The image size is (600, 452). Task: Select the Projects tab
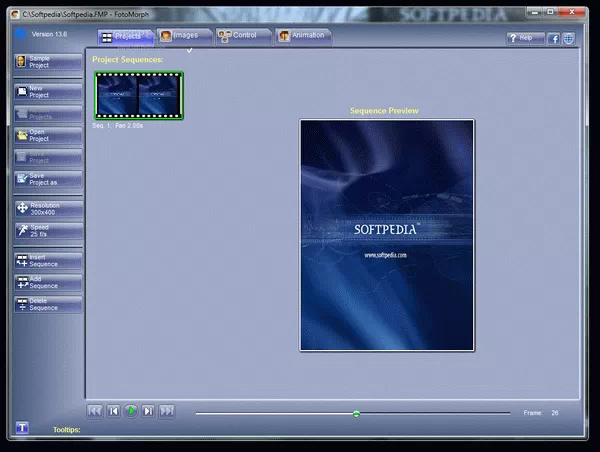click(x=124, y=36)
